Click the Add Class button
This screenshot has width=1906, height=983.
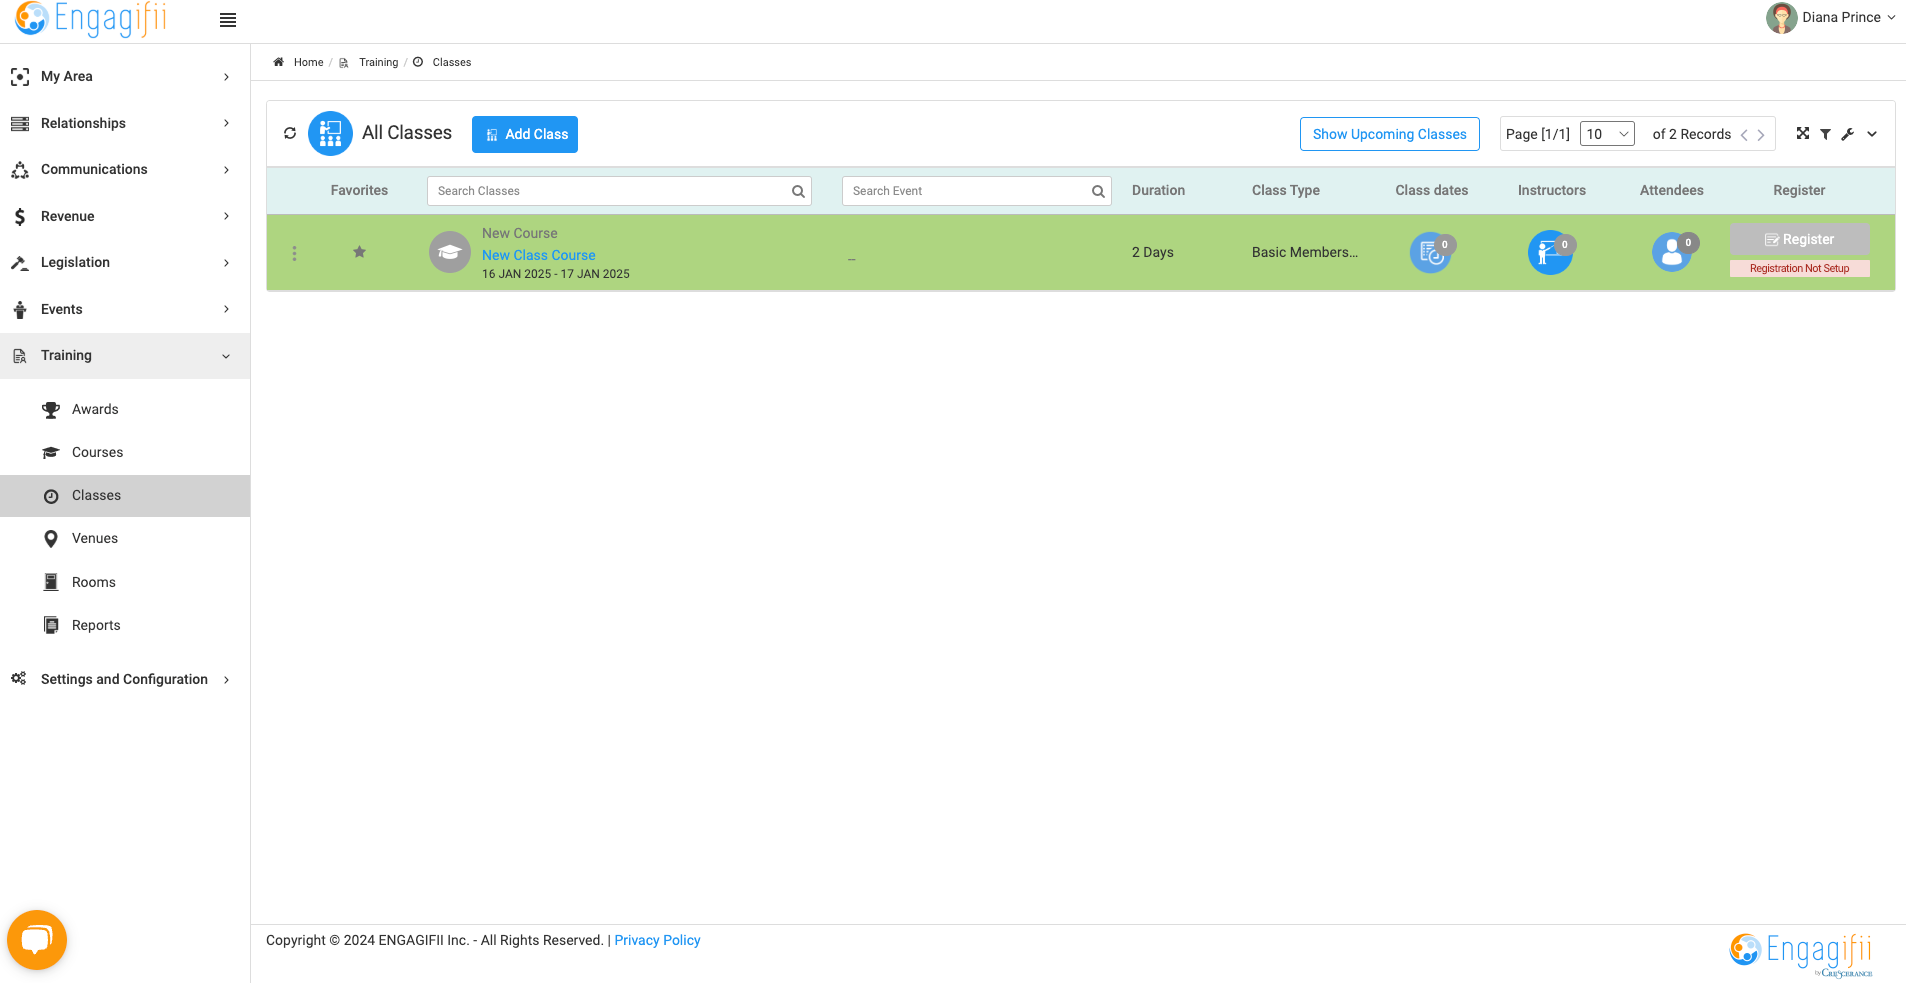(525, 134)
